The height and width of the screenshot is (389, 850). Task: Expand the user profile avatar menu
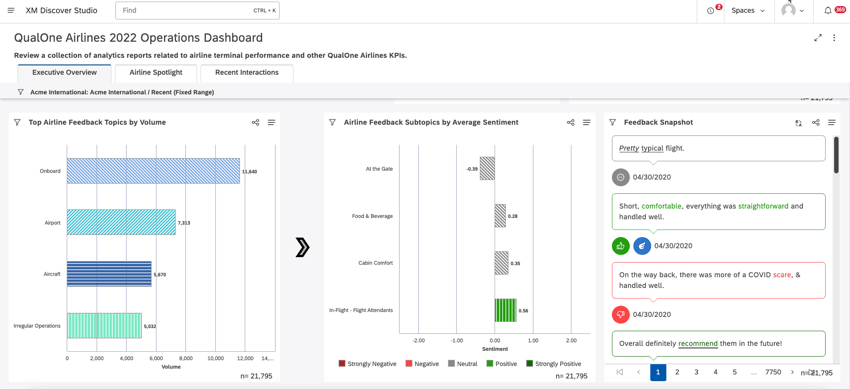click(x=794, y=10)
